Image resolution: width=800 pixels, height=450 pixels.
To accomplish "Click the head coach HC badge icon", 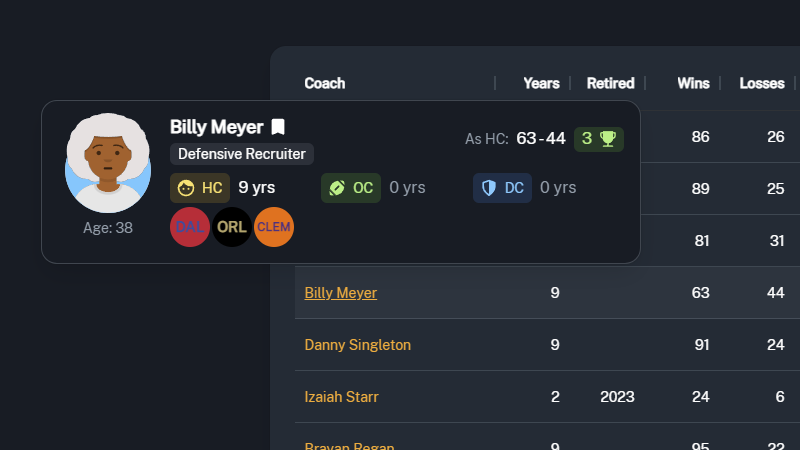I will [x=186, y=187].
